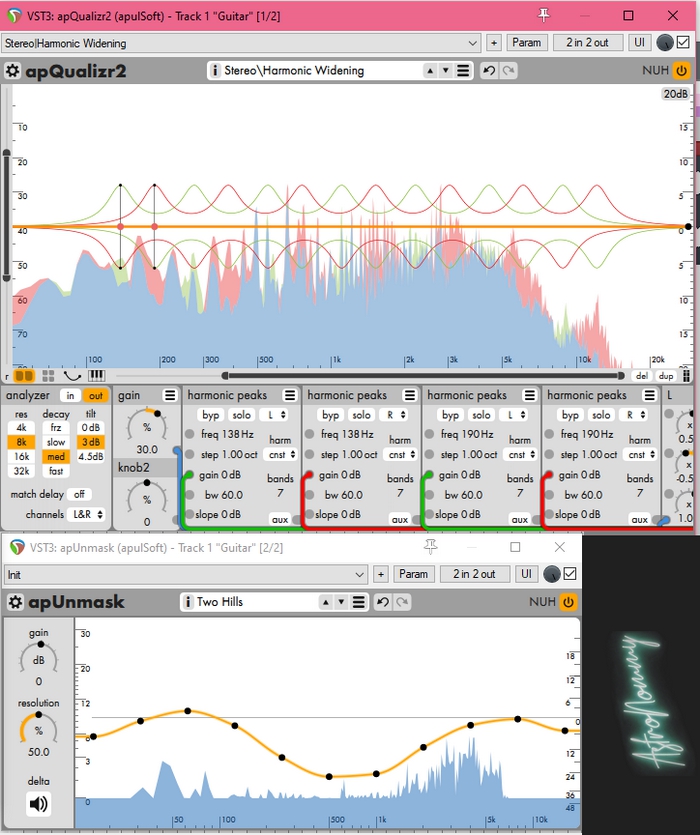Open apUnmask settings gear
Screen dimensions: 700x835
[13, 602]
